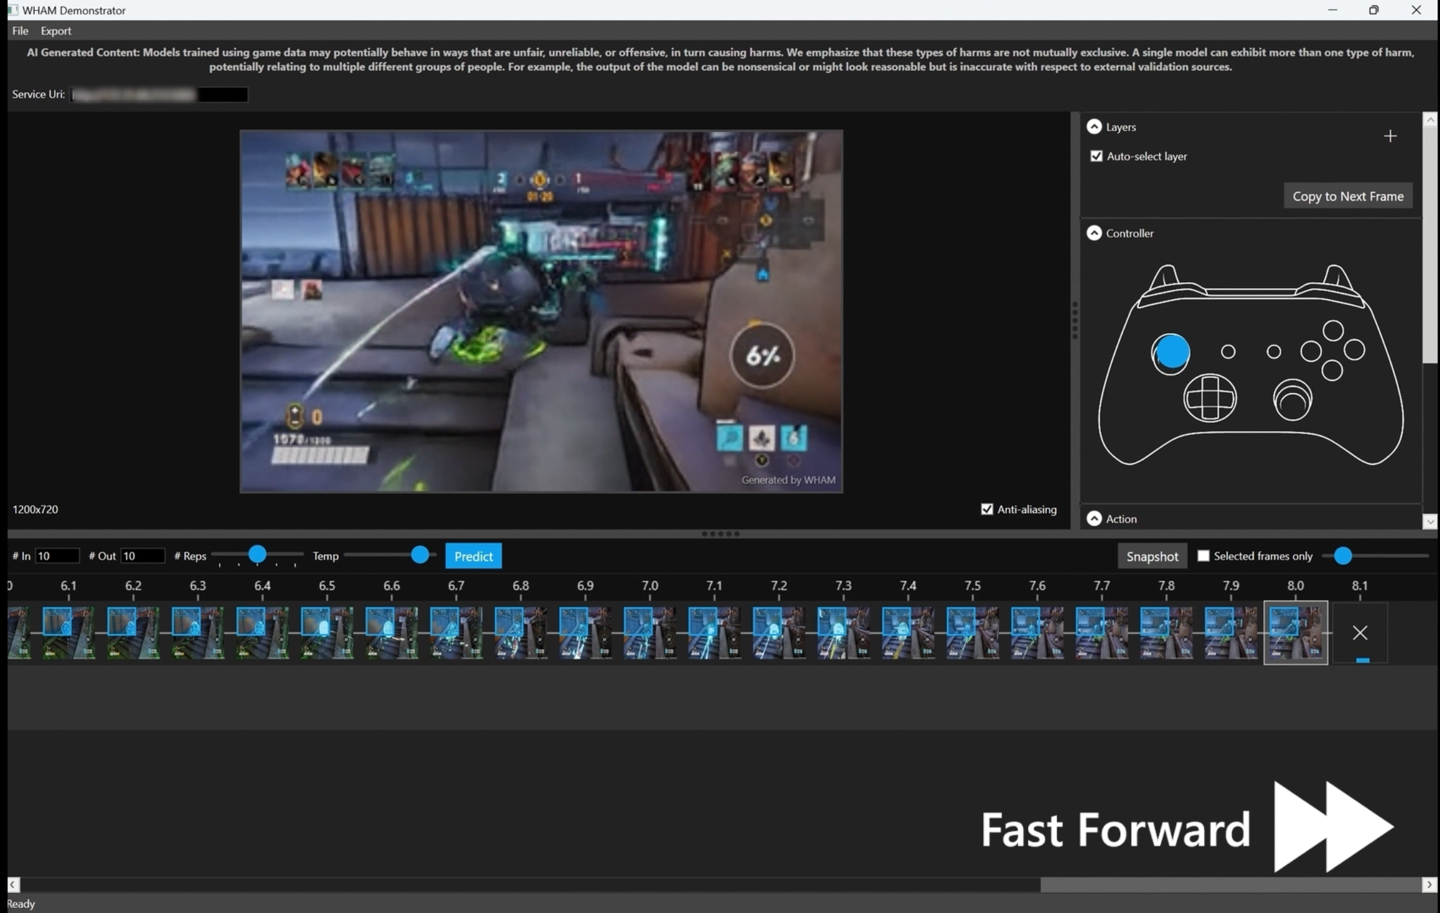Select the frame thumbnail under 7.9
The image size is (1440, 913).
click(x=1231, y=632)
